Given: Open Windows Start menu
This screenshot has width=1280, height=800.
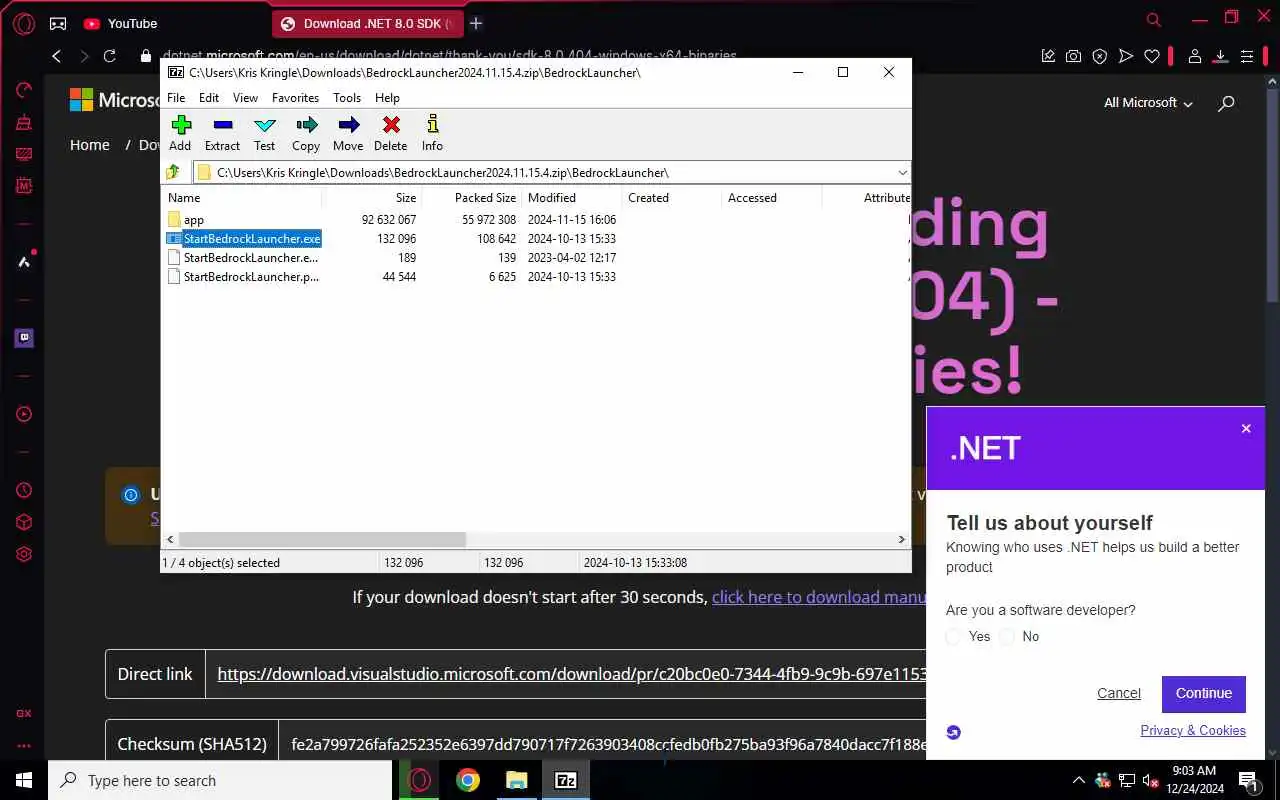Looking at the screenshot, I should (x=24, y=781).
